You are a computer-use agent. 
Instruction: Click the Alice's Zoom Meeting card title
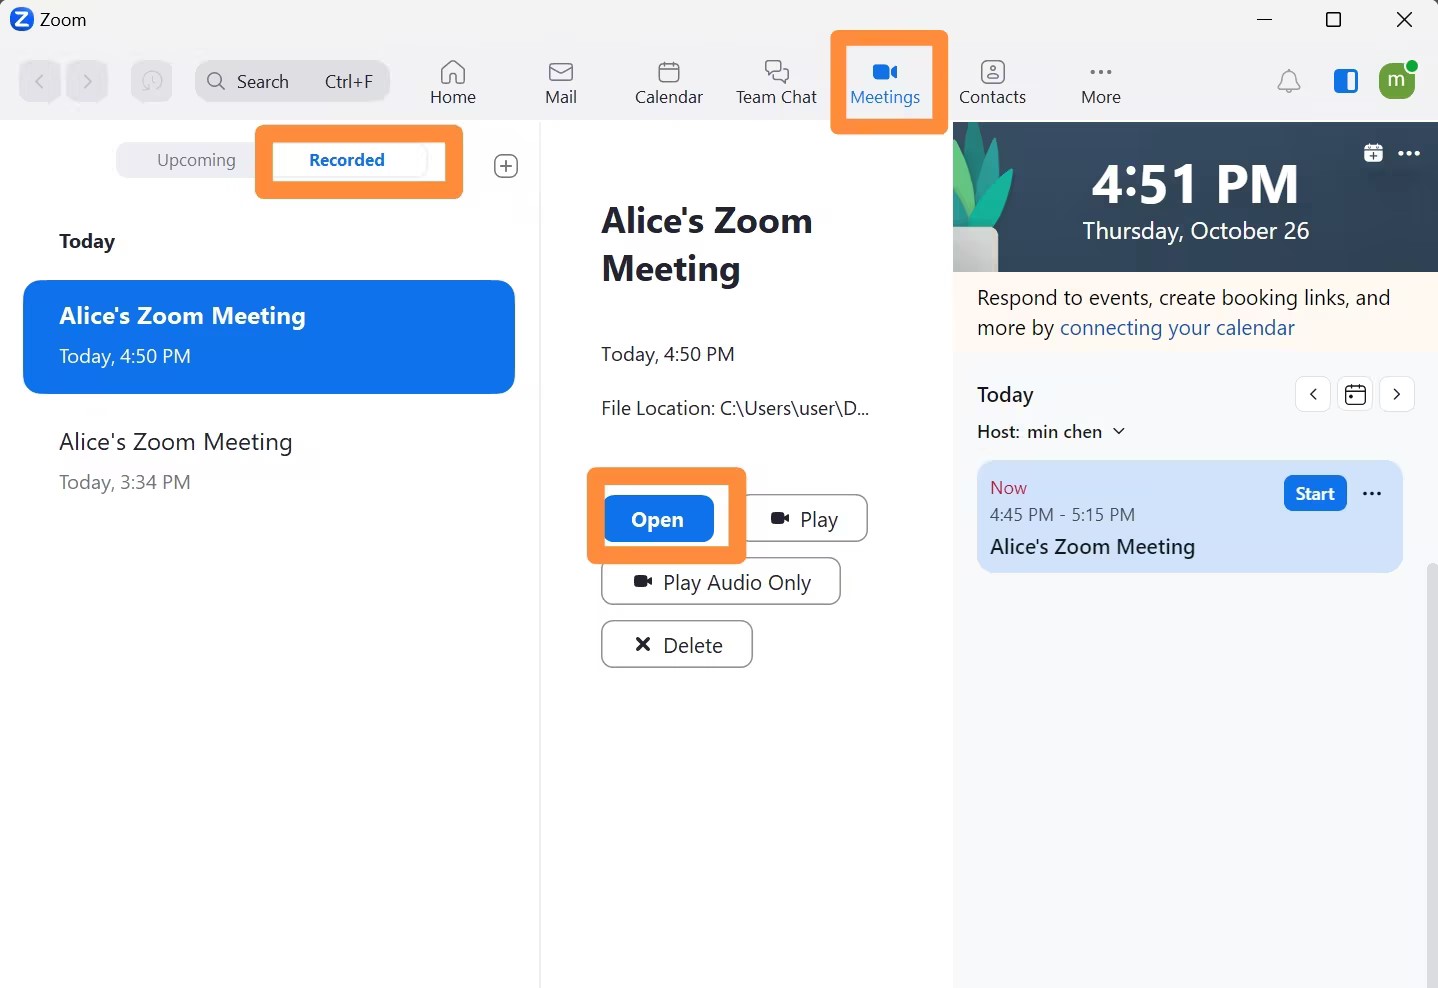click(1092, 547)
